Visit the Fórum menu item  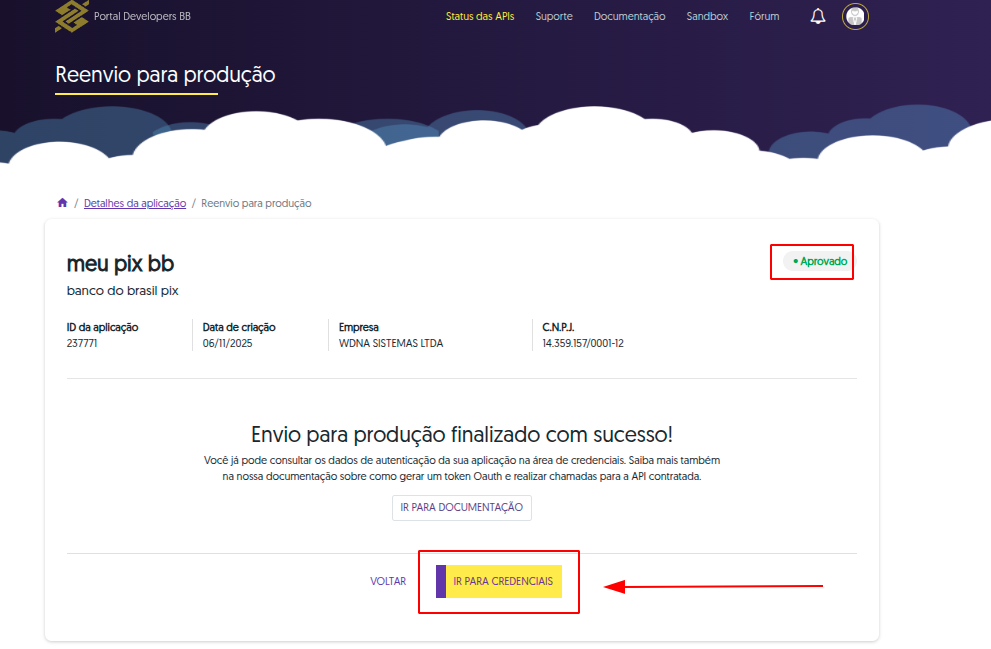pyautogui.click(x=764, y=16)
